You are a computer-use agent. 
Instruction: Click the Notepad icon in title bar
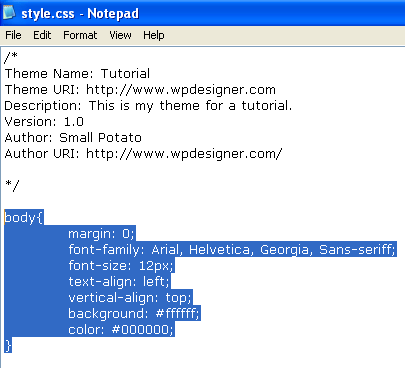click(x=9, y=13)
